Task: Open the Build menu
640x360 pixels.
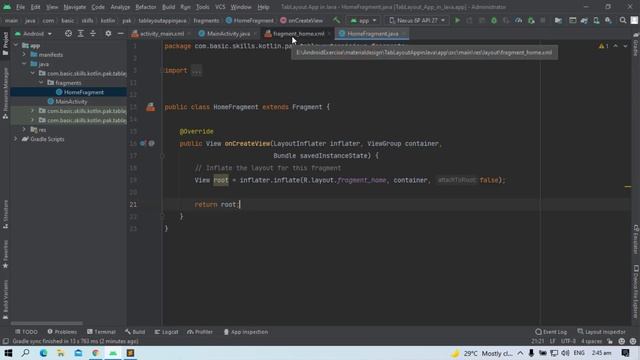Action: 169,7
